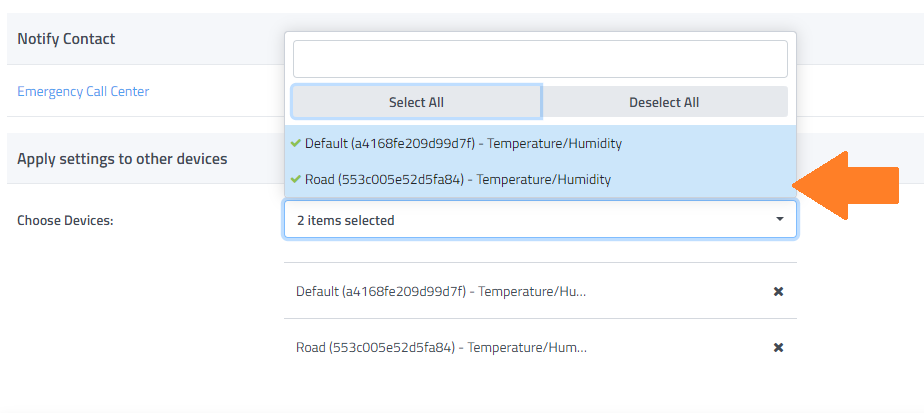Click the green checkmark beside the Road option
The height and width of the screenshot is (413, 924).
[296, 180]
